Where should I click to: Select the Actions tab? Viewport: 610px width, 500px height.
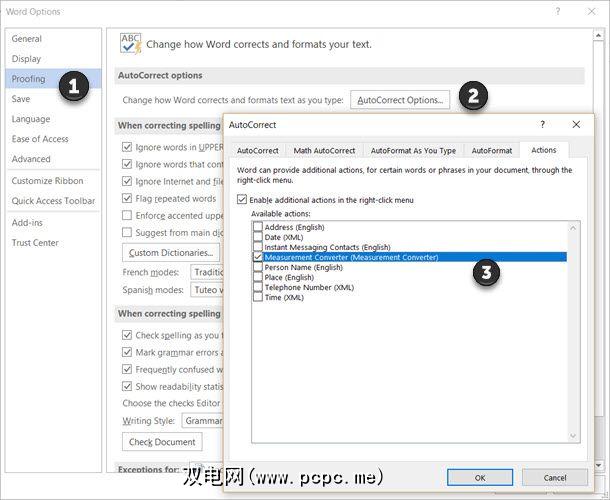pos(544,150)
